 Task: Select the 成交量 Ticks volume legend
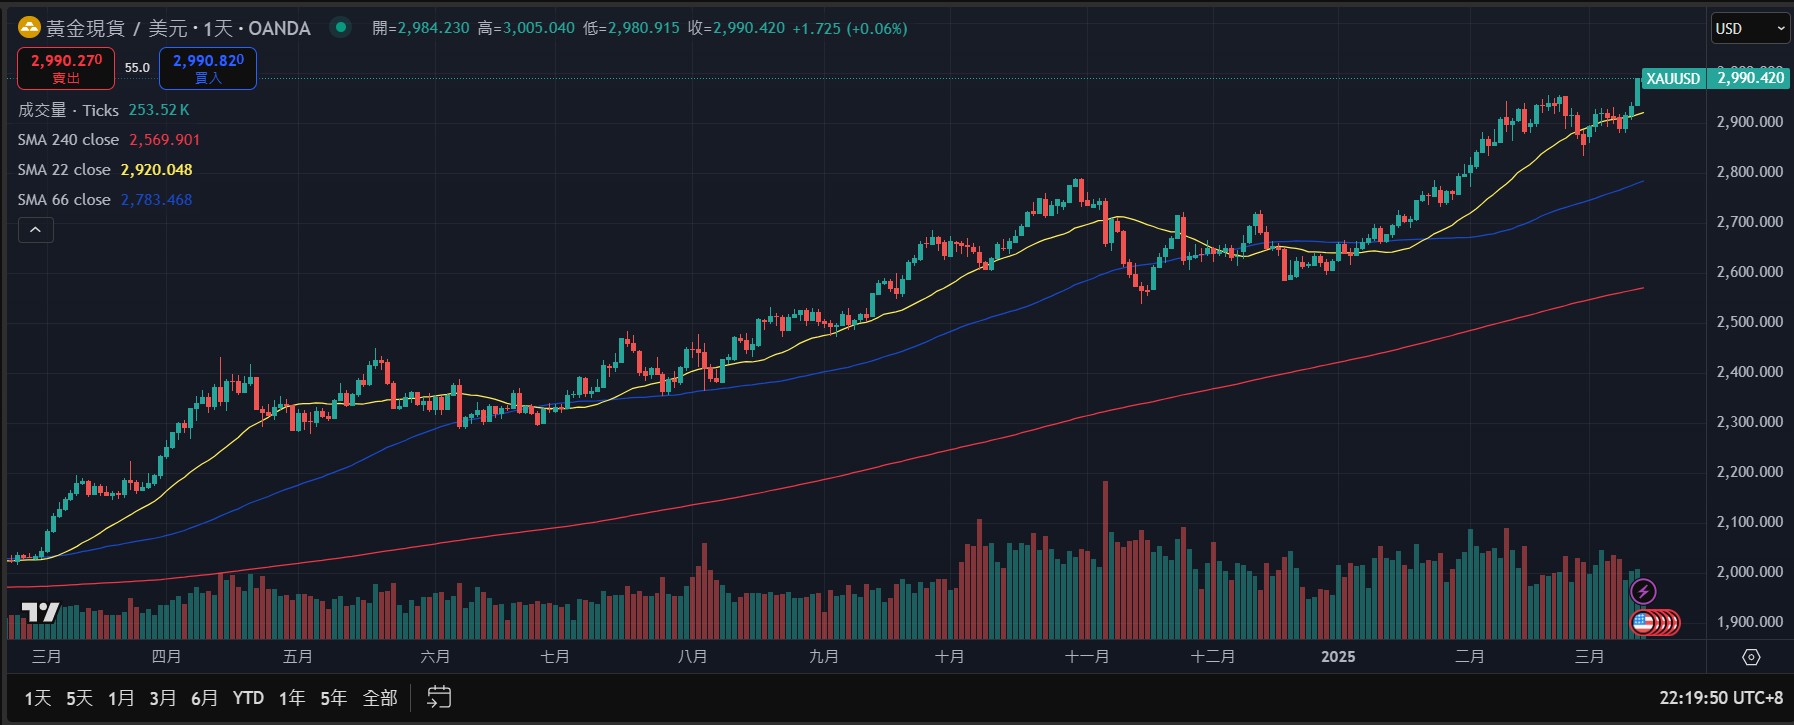pos(68,110)
